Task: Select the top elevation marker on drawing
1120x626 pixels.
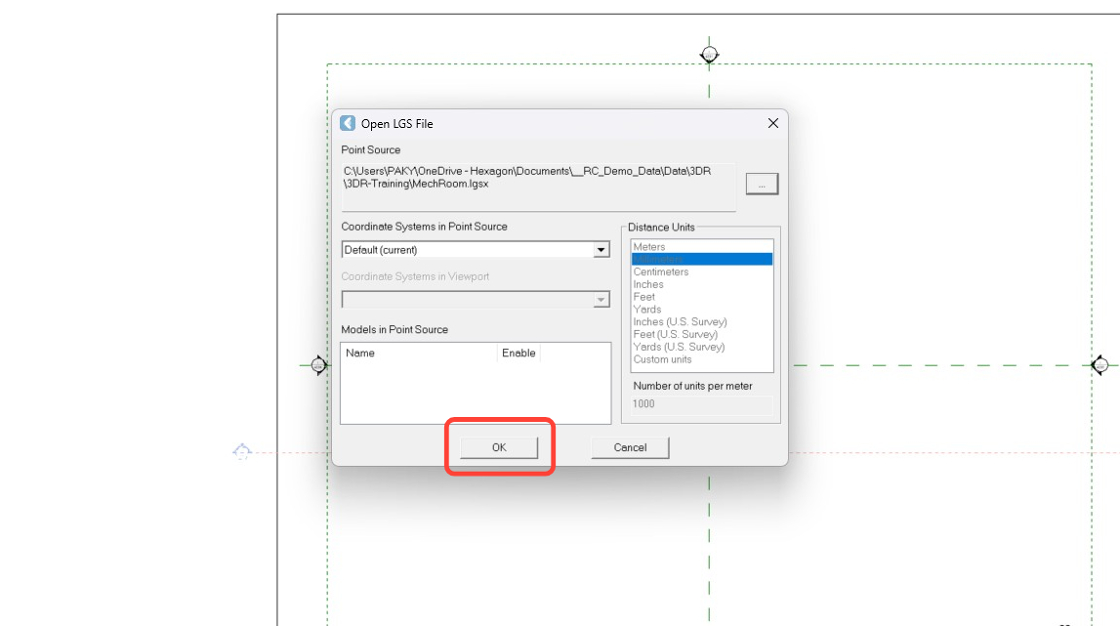Action: 709,54
